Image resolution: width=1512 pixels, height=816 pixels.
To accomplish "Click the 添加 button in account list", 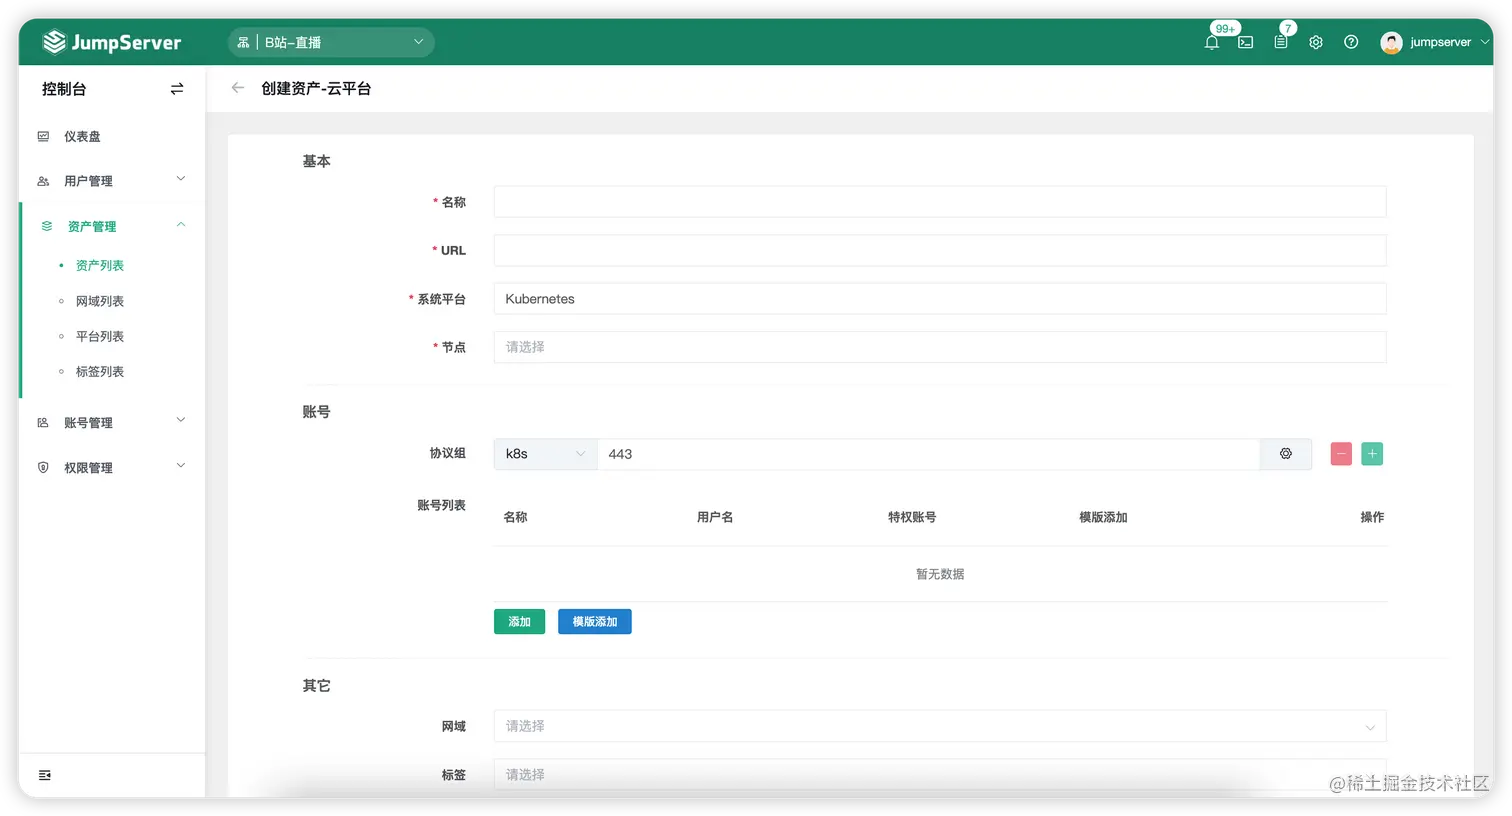I will [x=519, y=621].
